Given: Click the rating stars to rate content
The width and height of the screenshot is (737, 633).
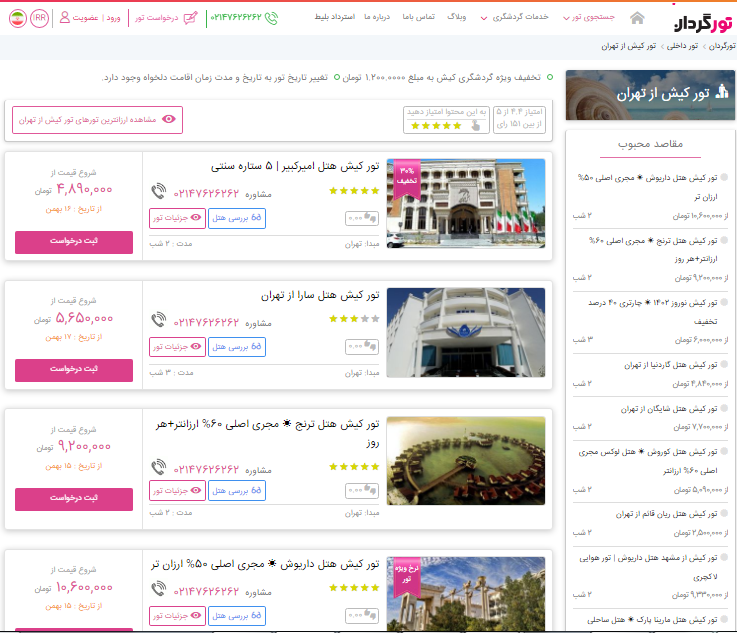Looking at the screenshot, I should (436, 126).
